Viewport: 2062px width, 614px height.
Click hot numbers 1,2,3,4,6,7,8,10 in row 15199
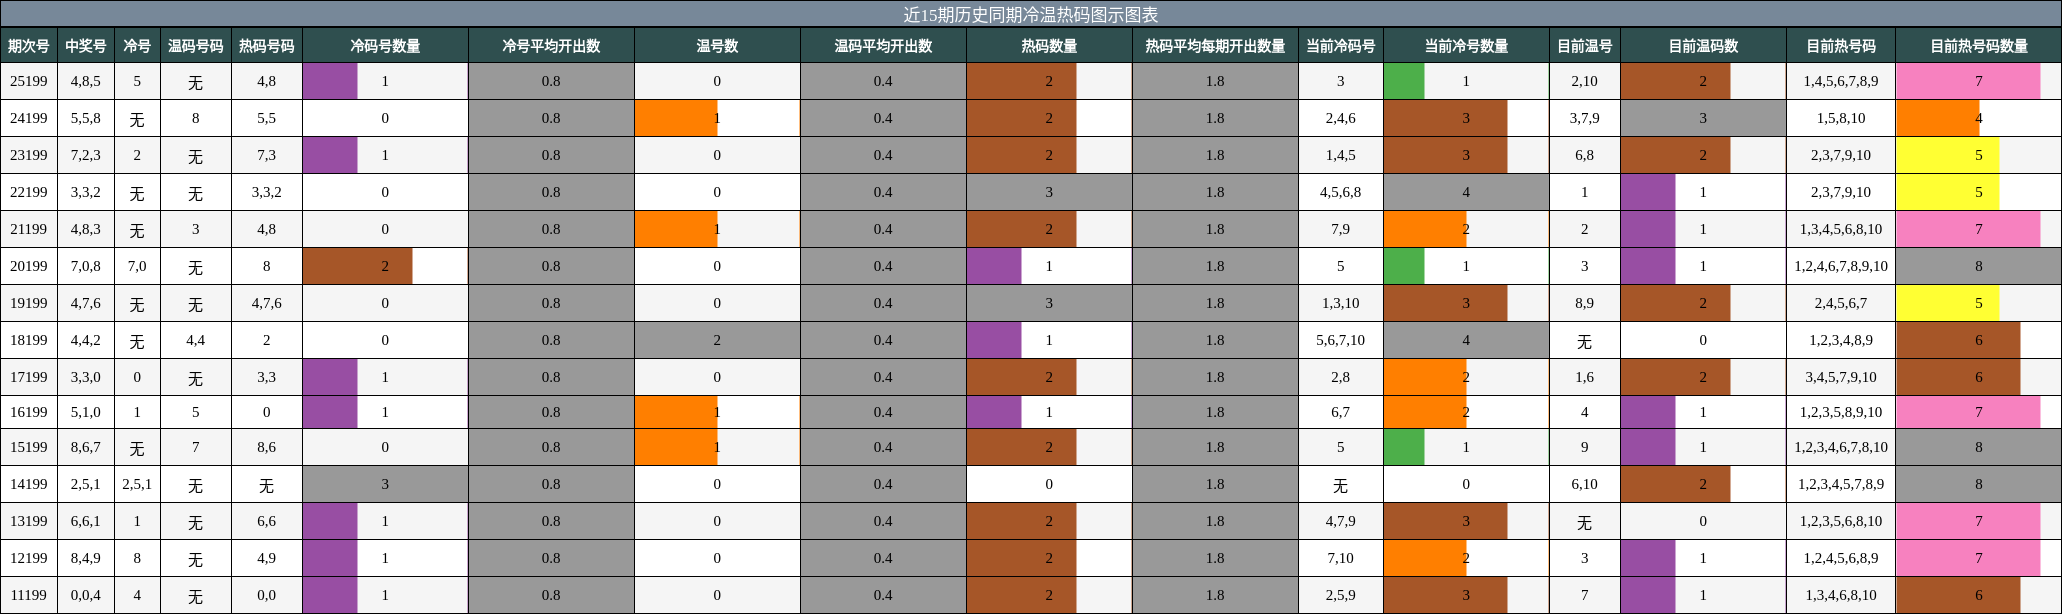[1841, 447]
